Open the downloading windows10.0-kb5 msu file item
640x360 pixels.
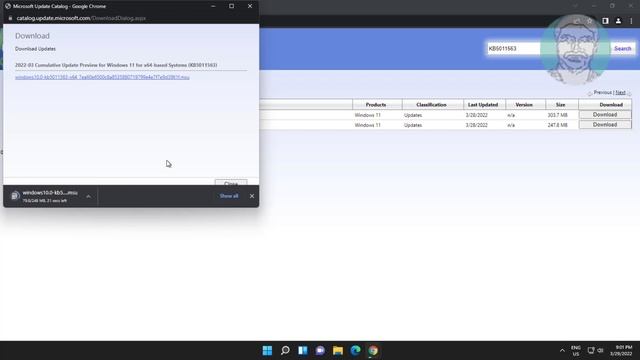pos(49,196)
